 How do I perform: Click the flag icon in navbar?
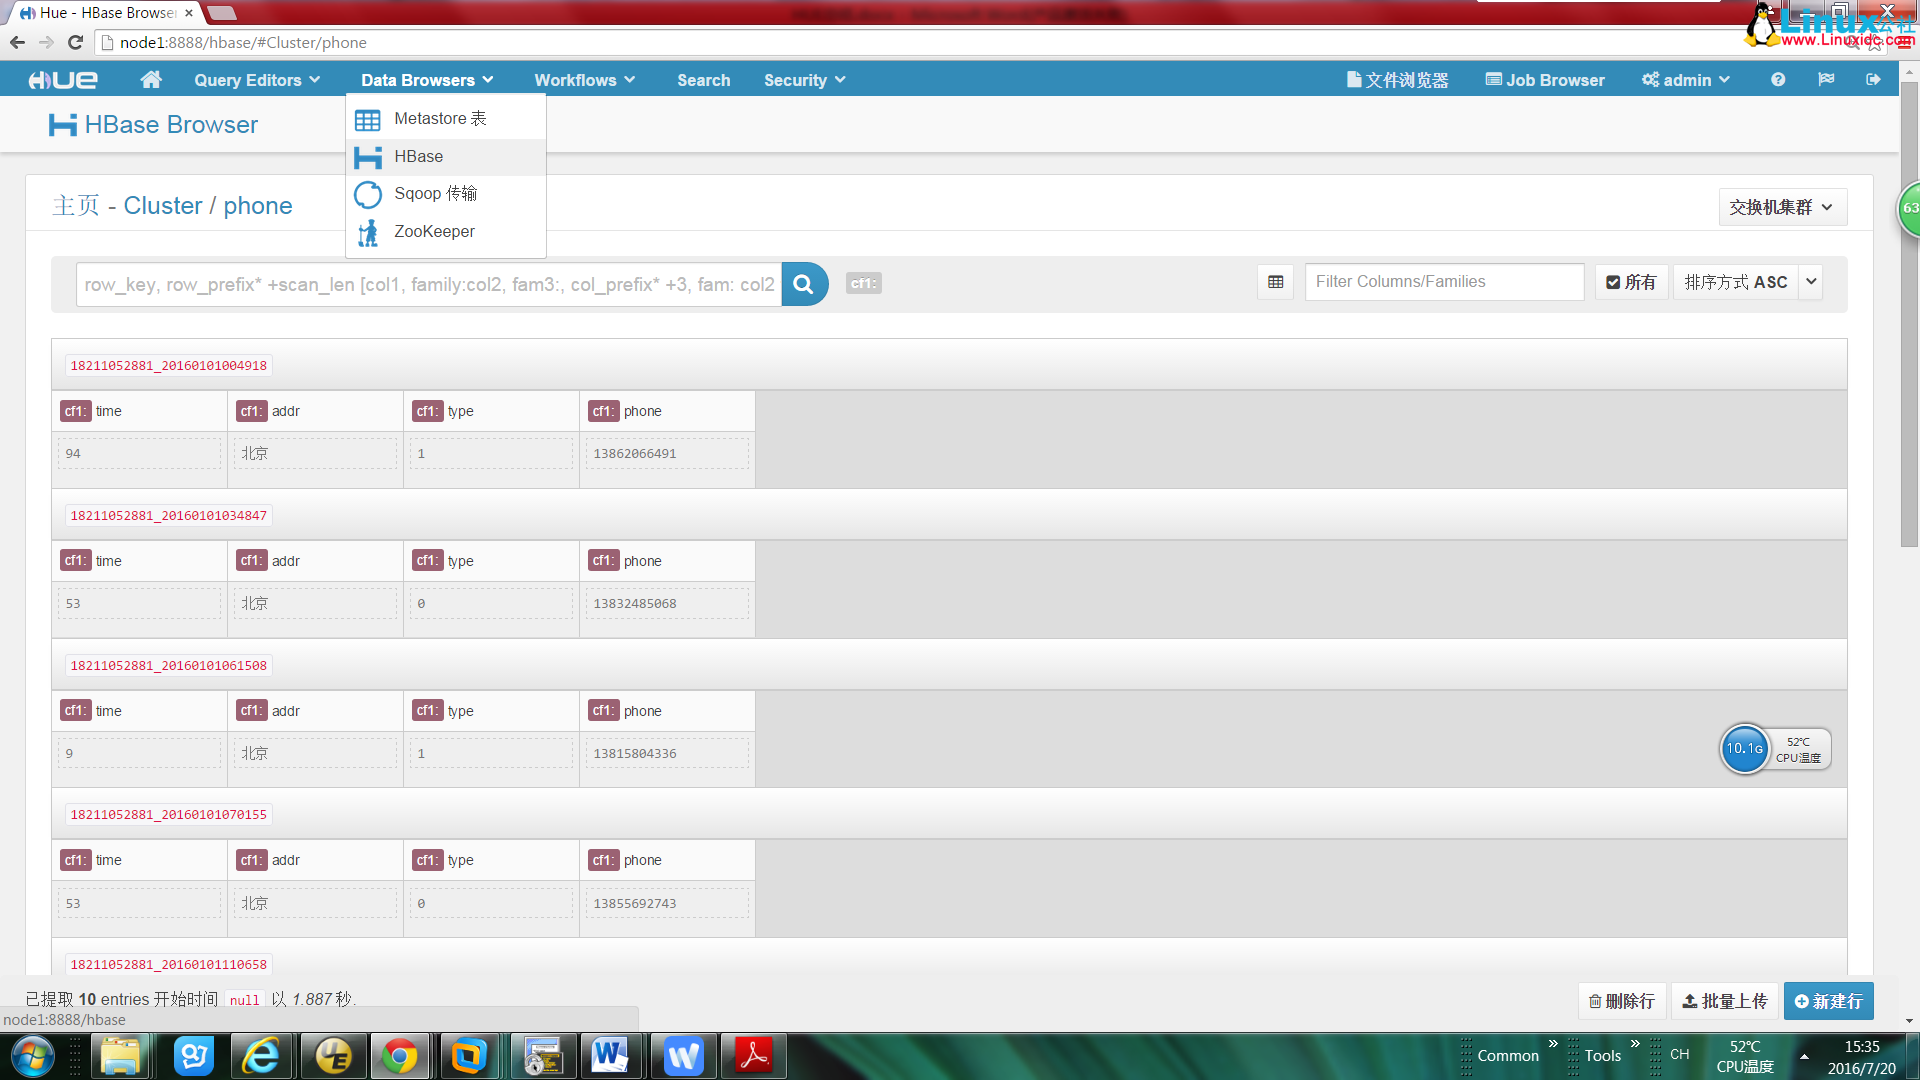(1826, 80)
